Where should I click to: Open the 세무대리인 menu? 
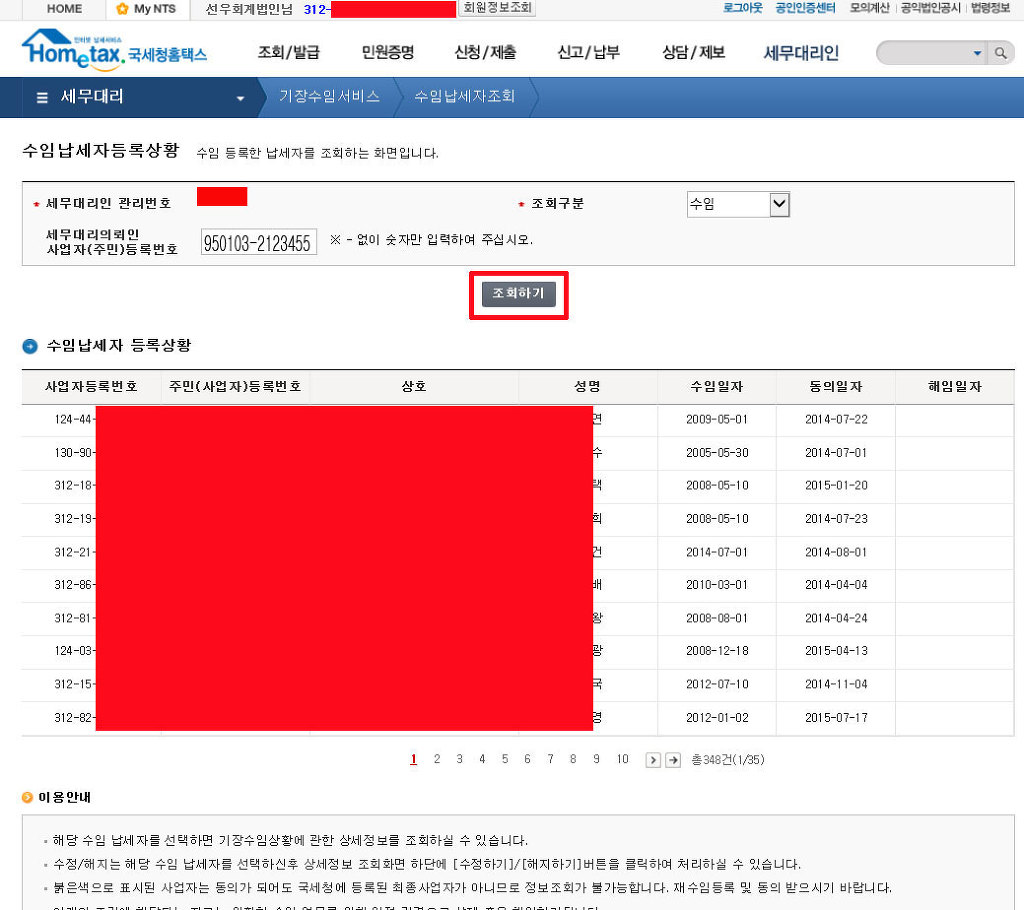(x=801, y=52)
